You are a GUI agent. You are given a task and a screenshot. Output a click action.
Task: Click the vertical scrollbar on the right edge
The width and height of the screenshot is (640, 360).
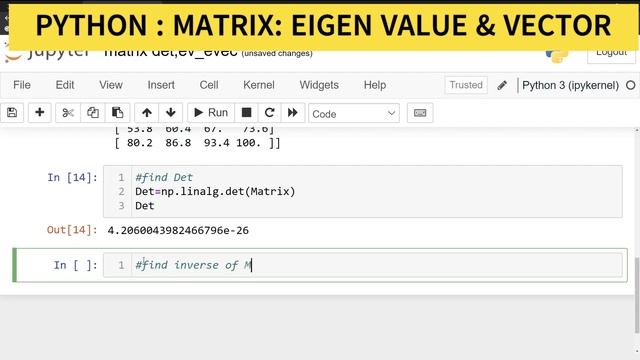click(x=637, y=296)
